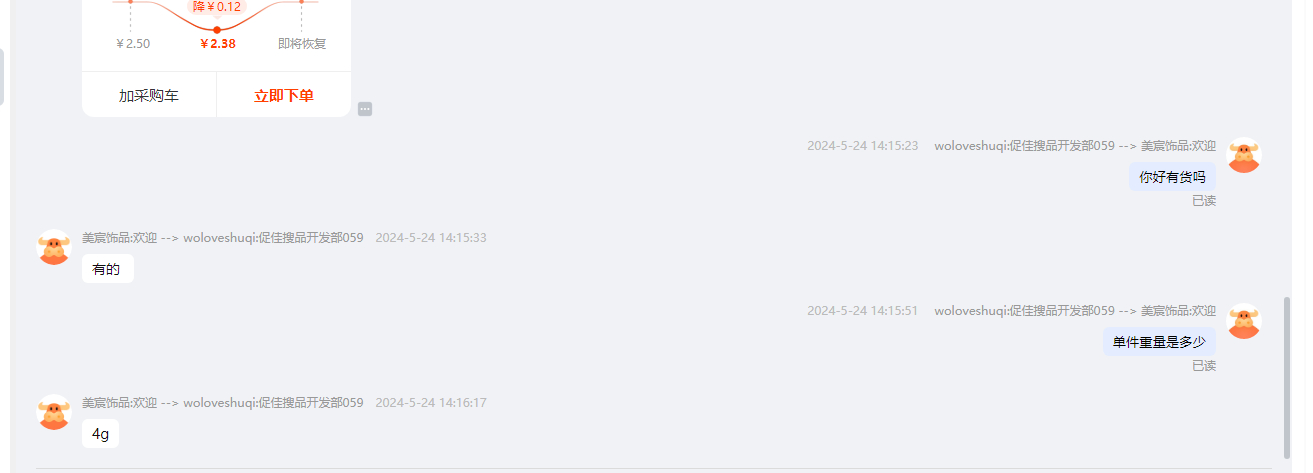Select the 你好有货吗 message bubble
The image size is (1313, 473).
pyautogui.click(x=1172, y=177)
